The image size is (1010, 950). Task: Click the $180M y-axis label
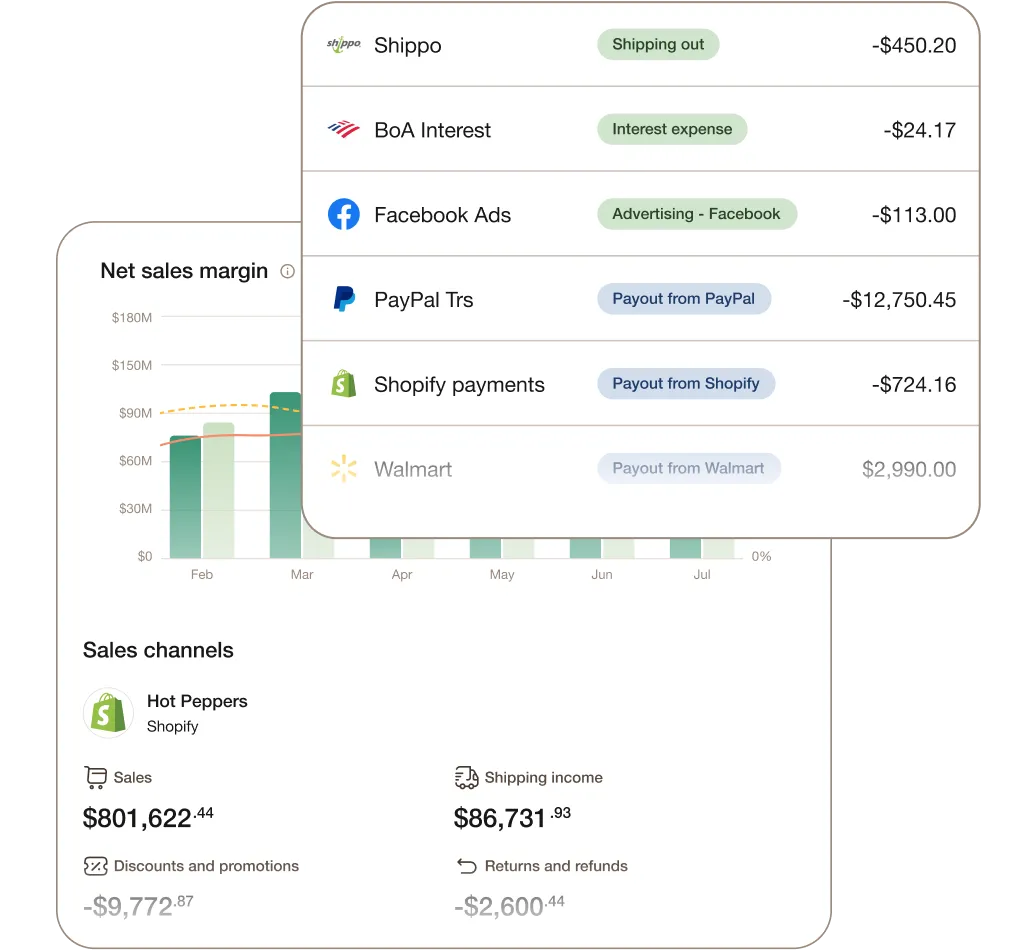pos(131,318)
